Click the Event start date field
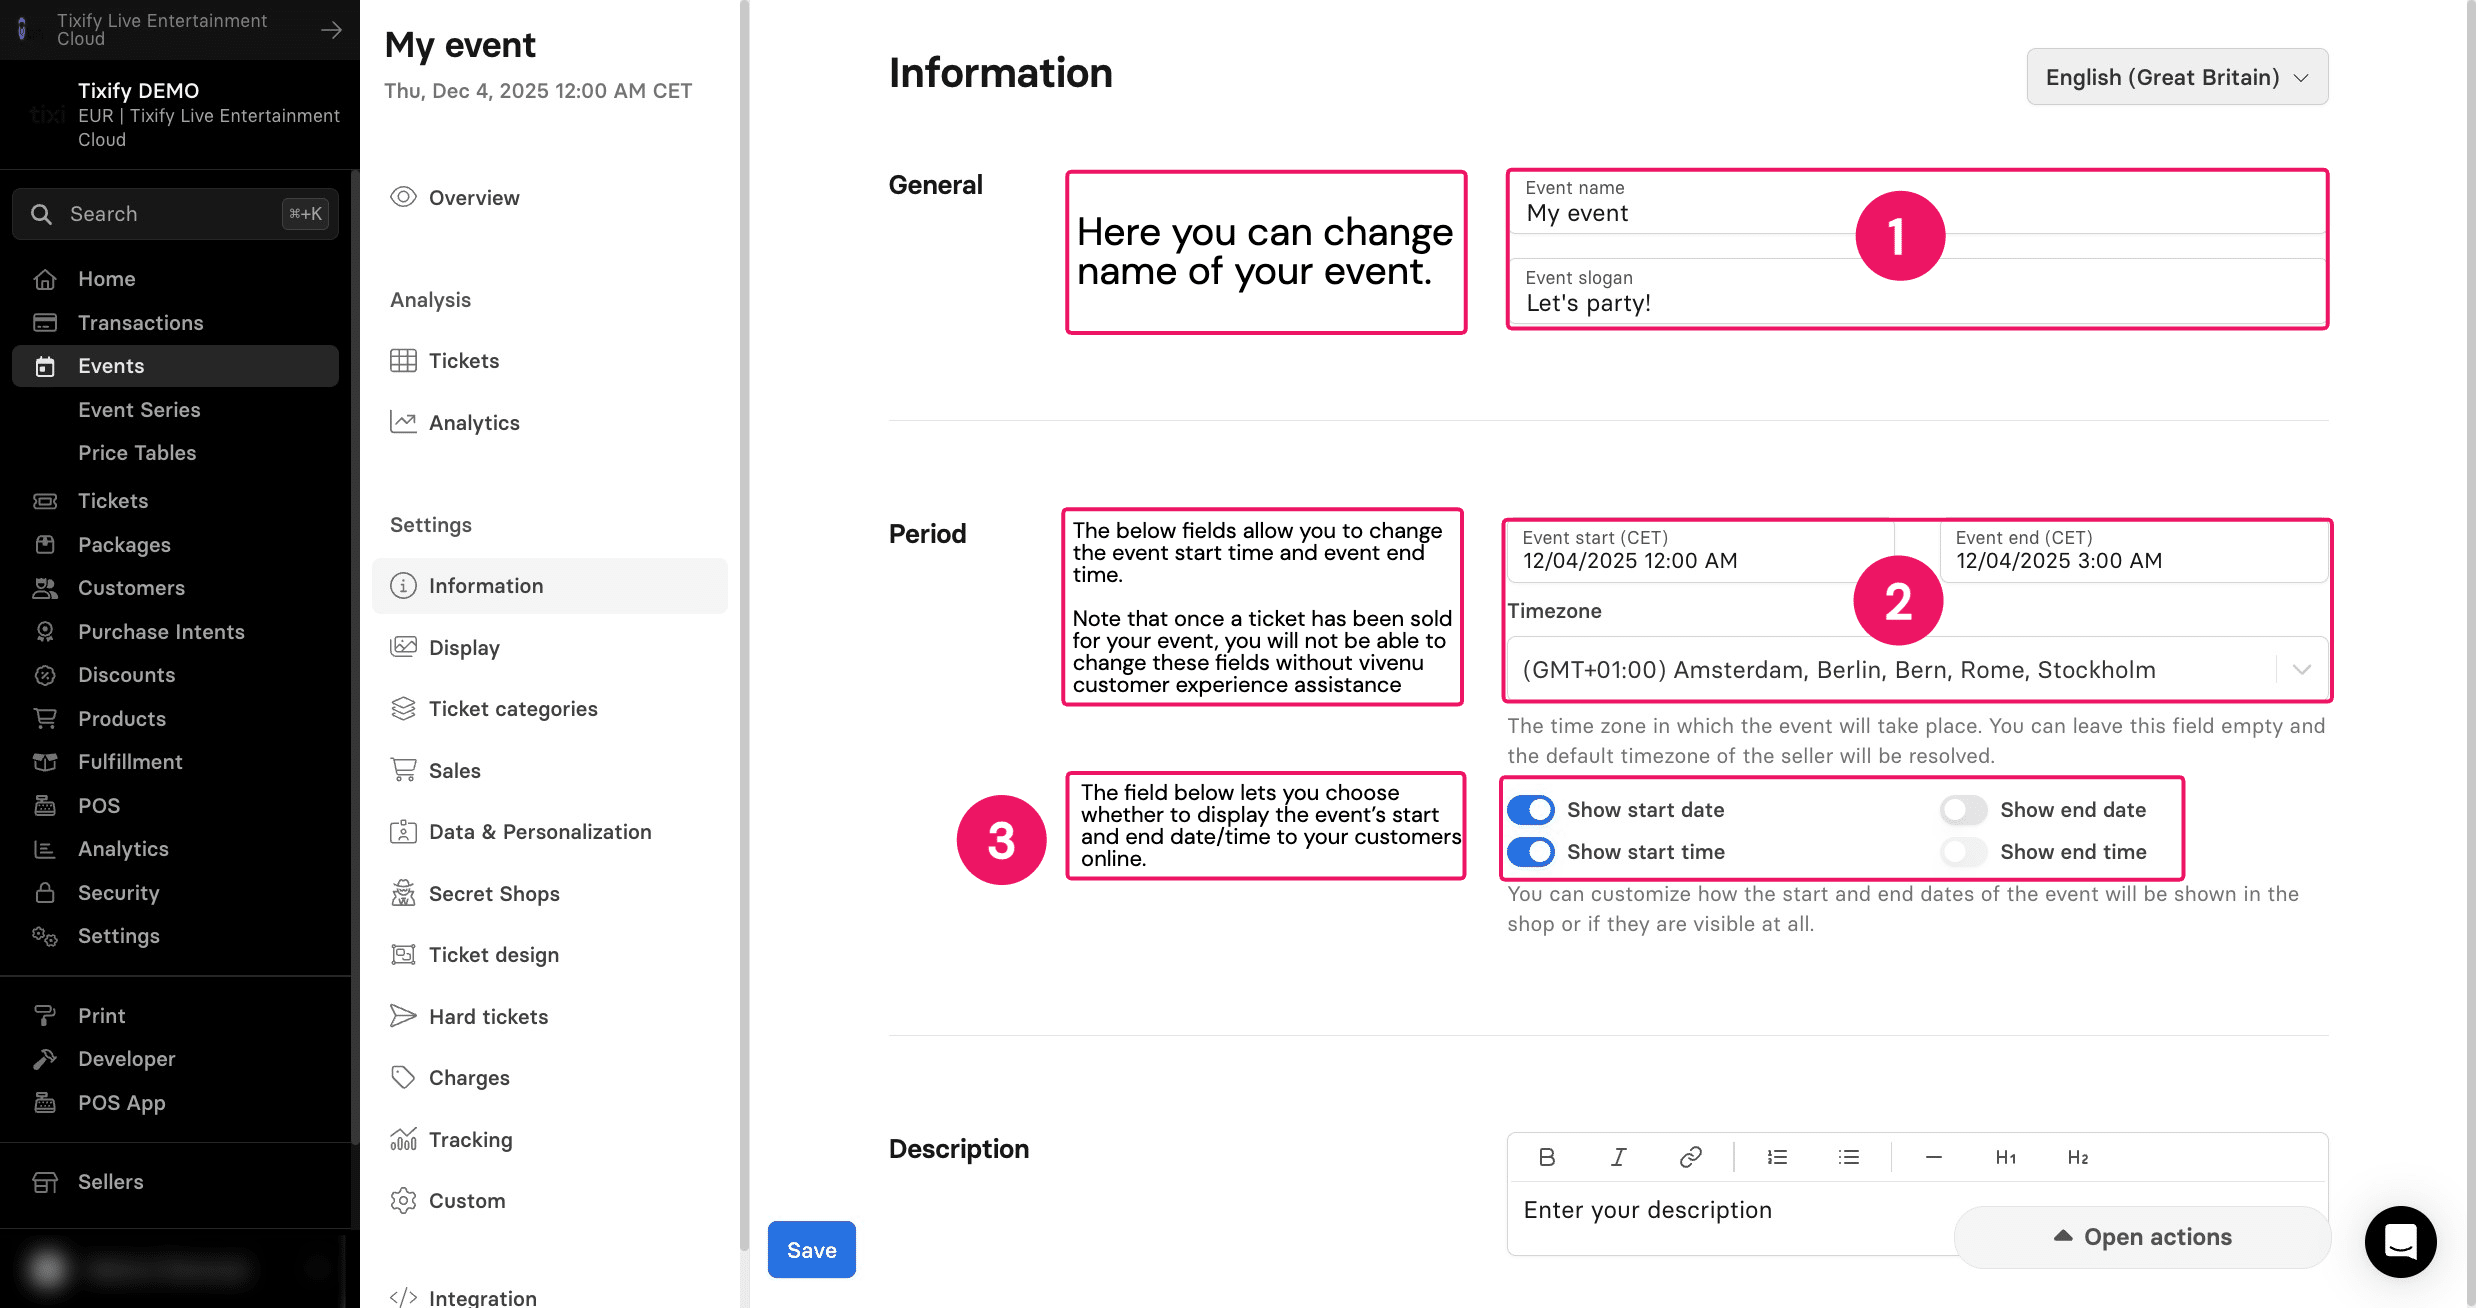 click(1701, 551)
